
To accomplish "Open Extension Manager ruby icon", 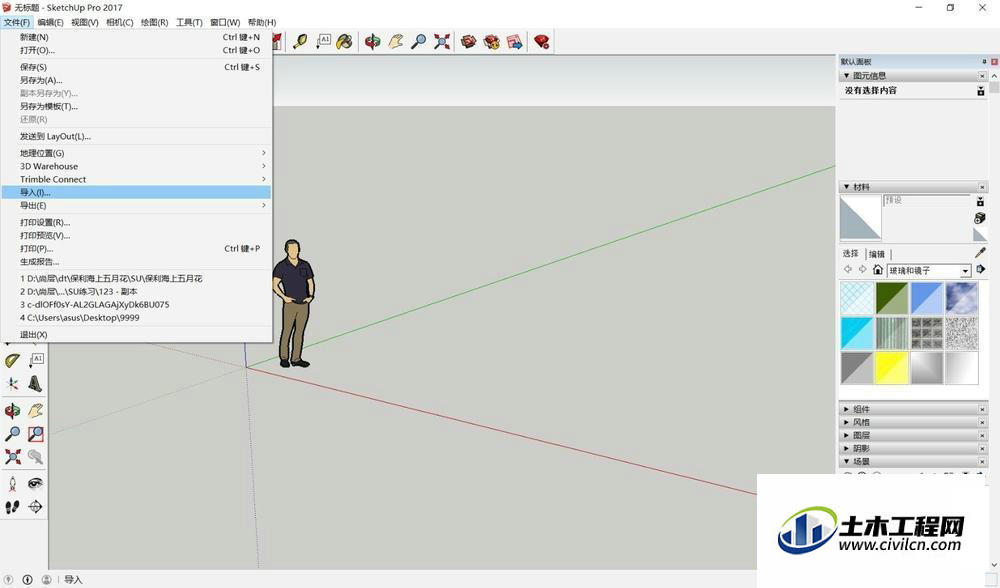I will (542, 42).
